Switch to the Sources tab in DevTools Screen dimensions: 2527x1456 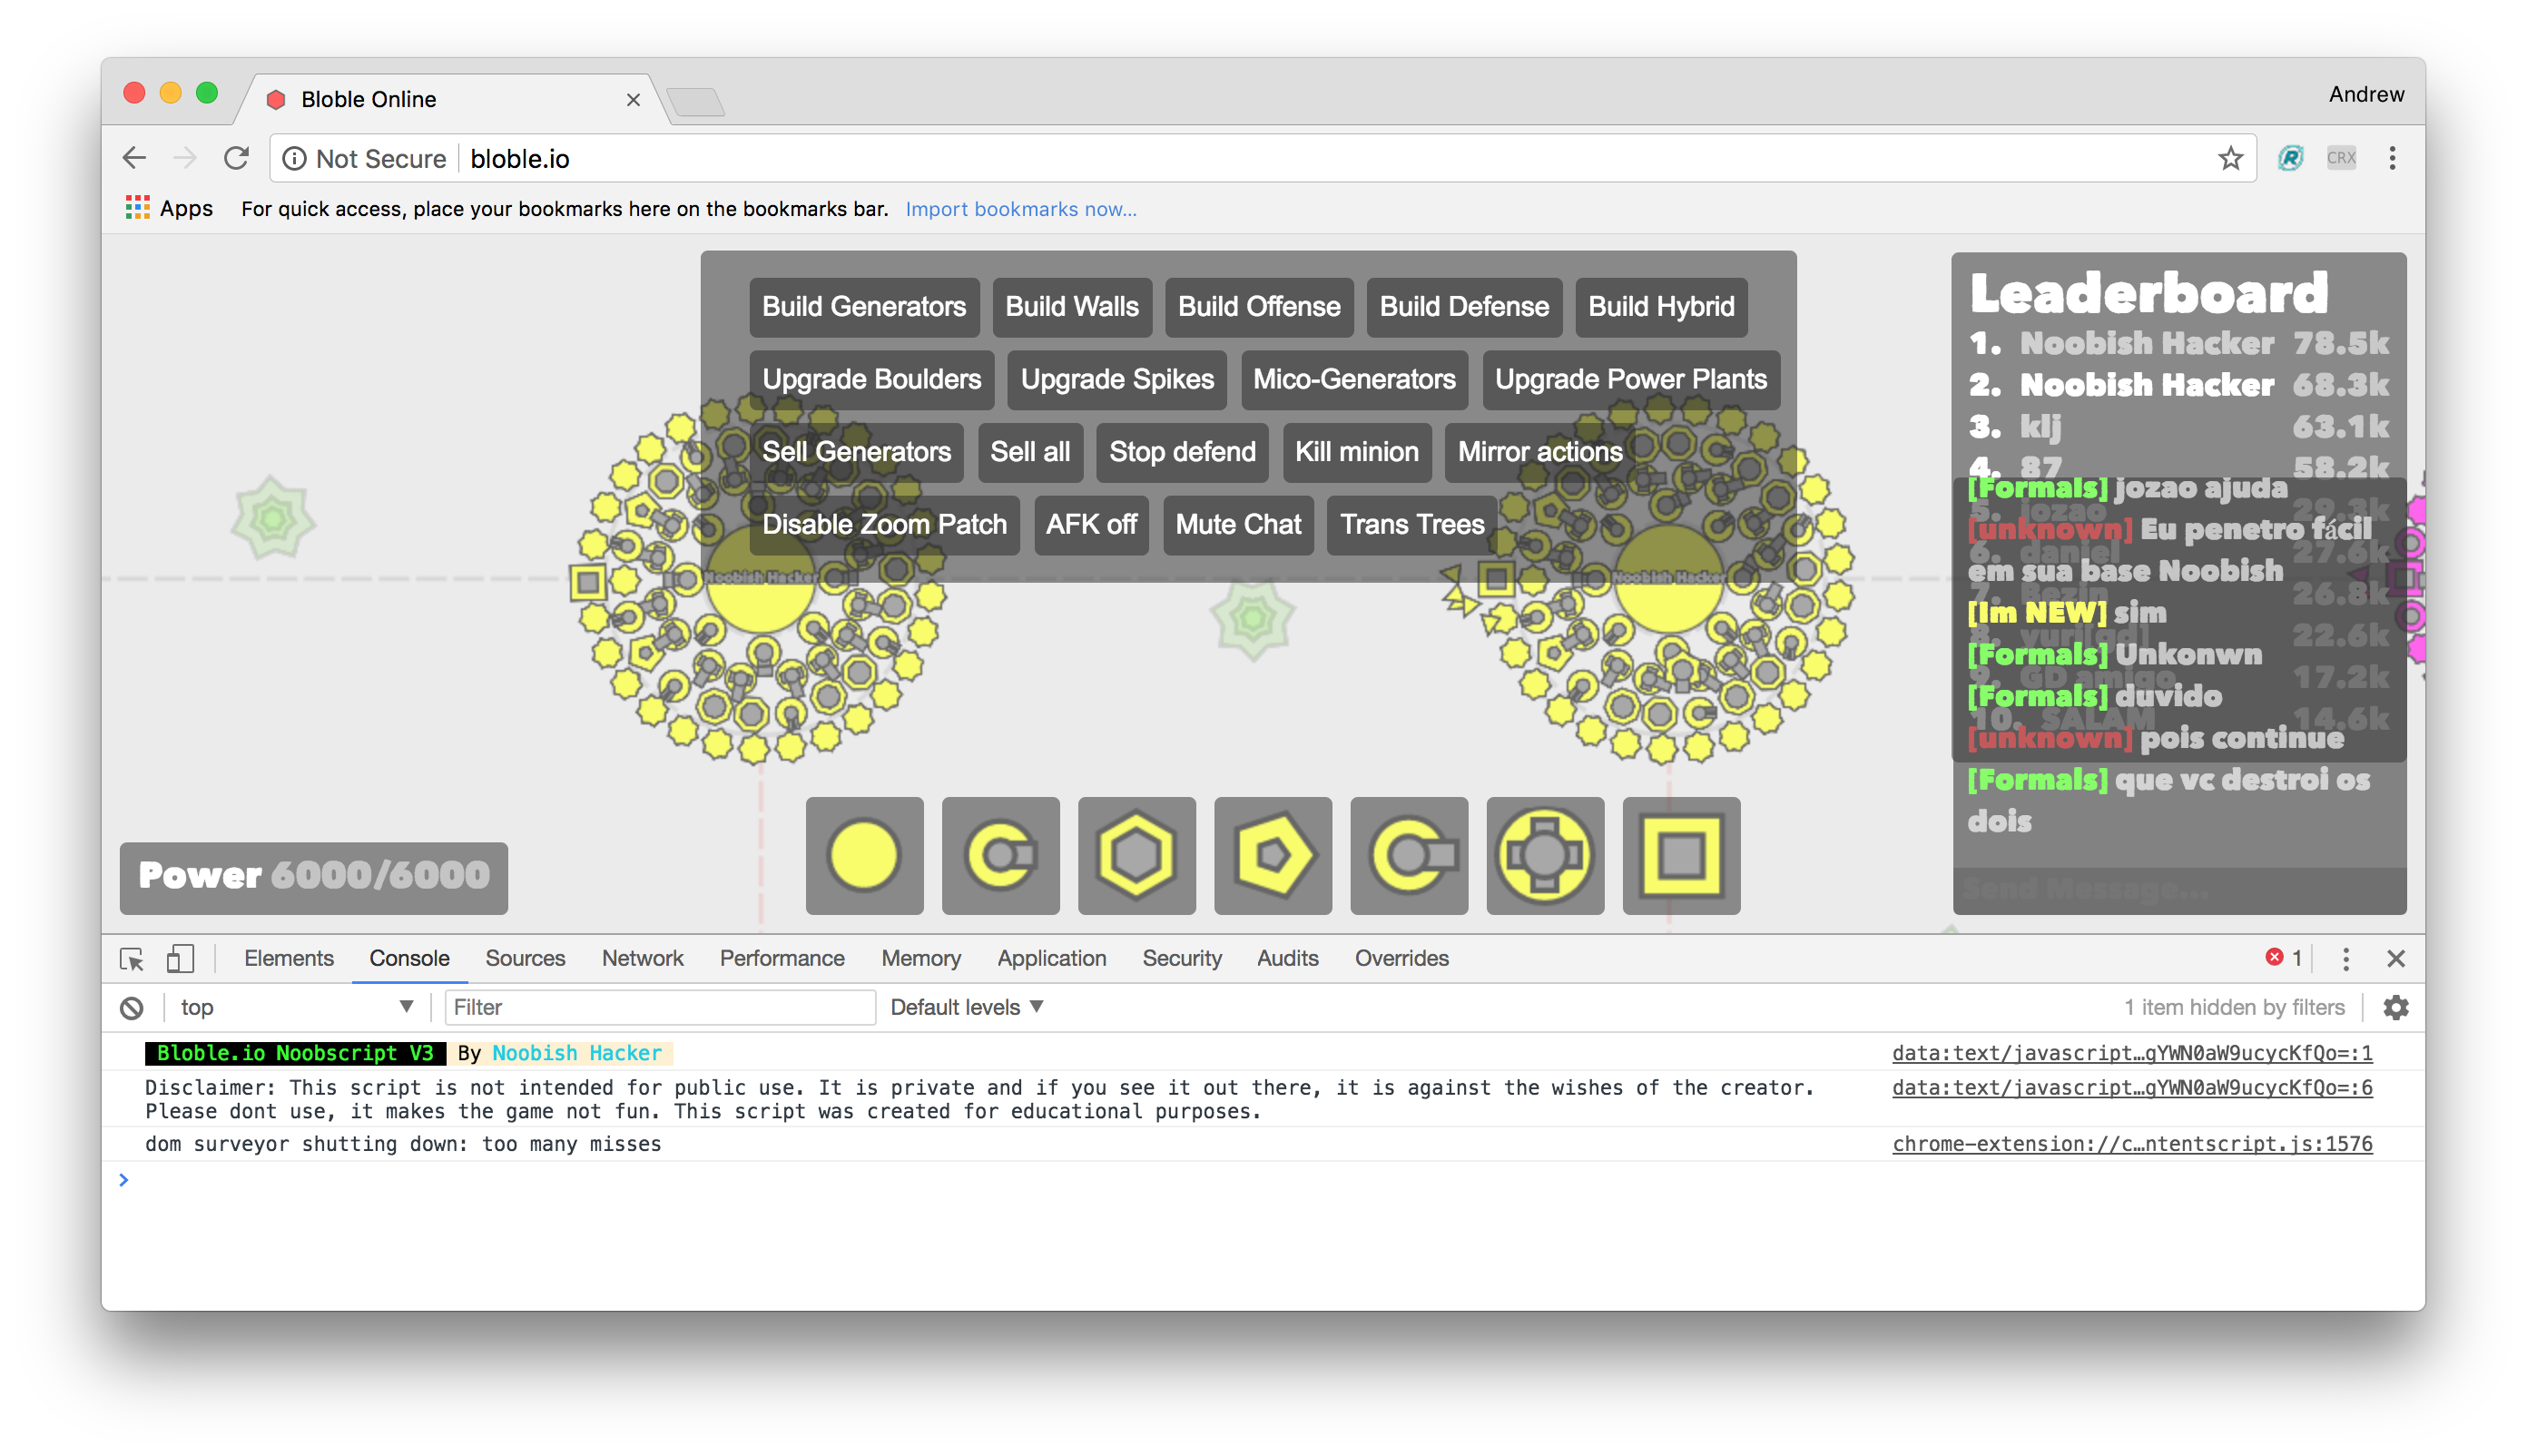tap(525, 958)
